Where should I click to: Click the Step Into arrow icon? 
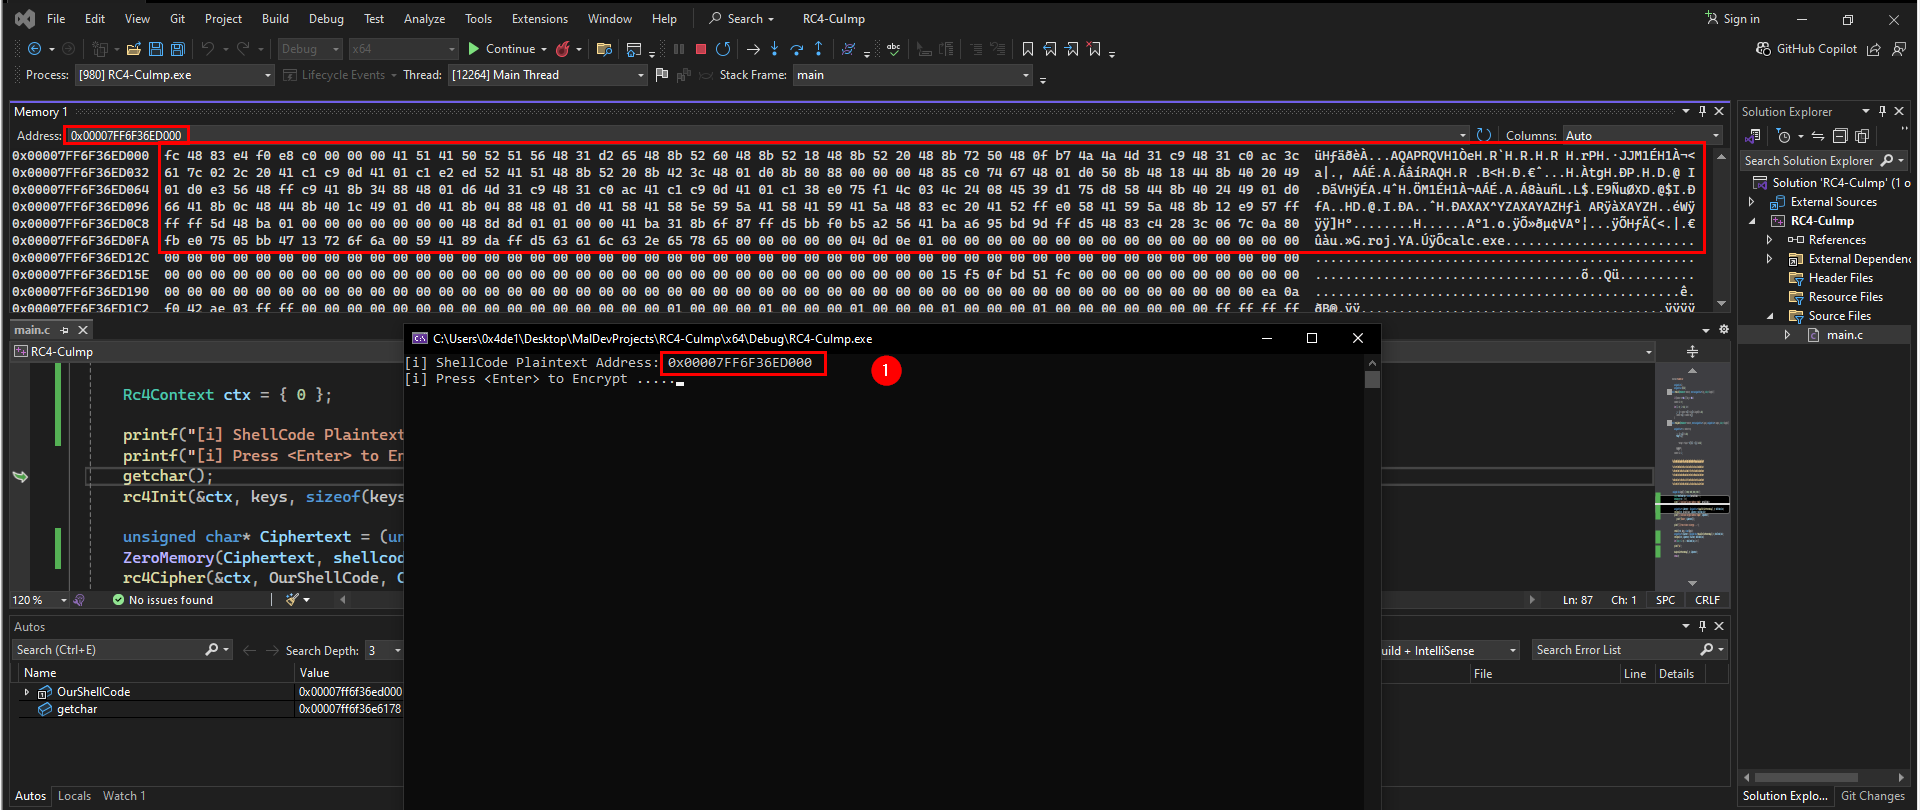coord(774,48)
